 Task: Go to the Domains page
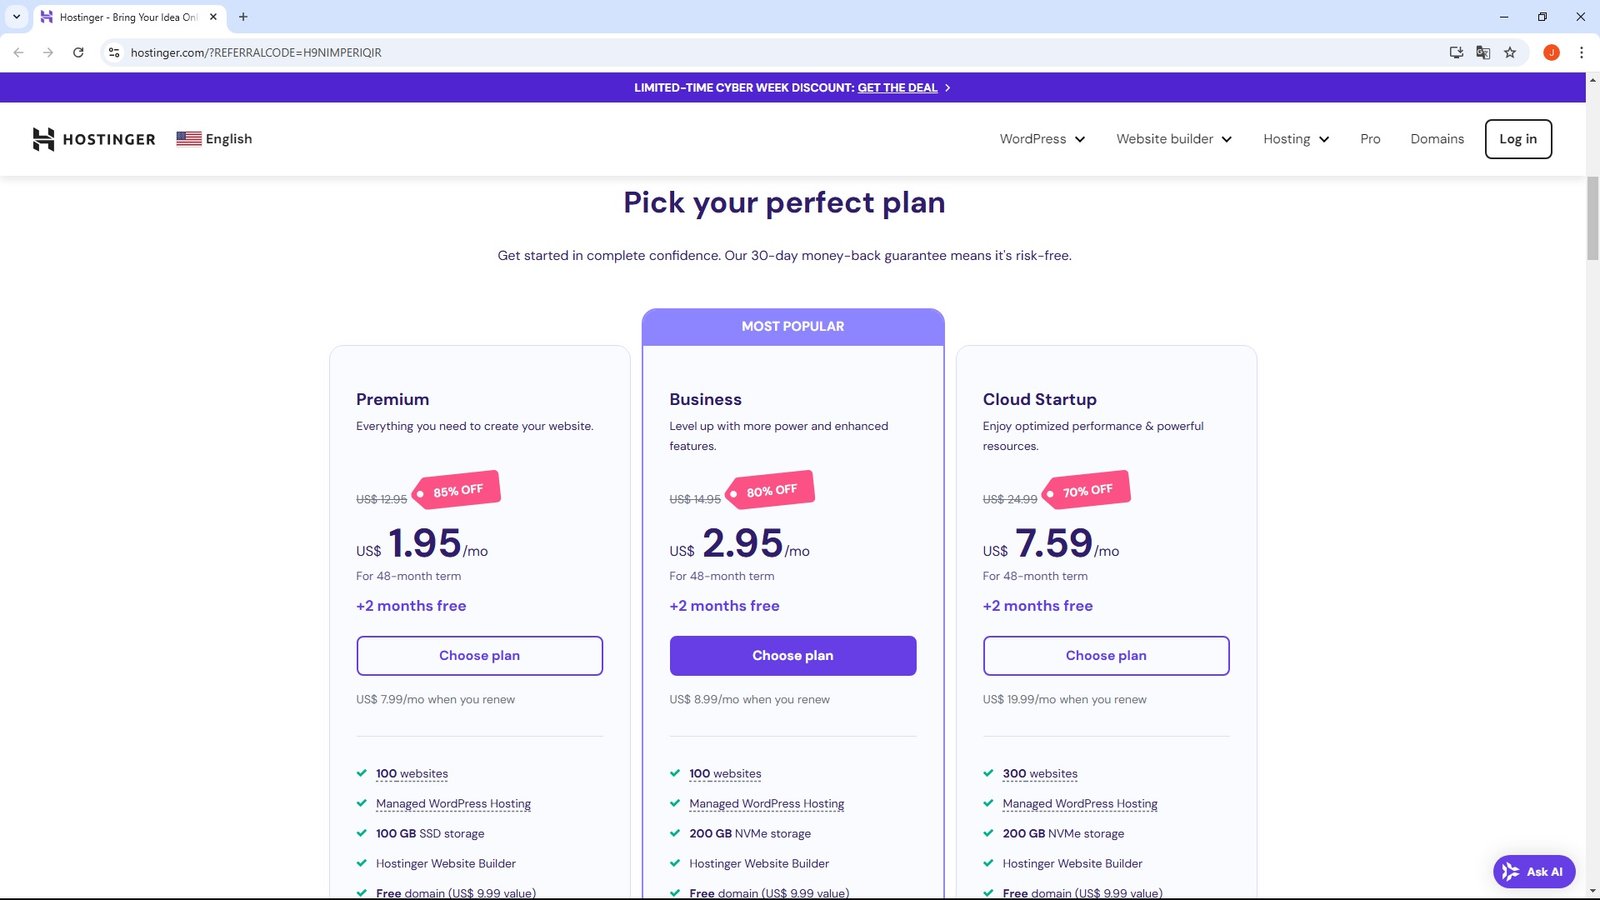pyautogui.click(x=1437, y=139)
